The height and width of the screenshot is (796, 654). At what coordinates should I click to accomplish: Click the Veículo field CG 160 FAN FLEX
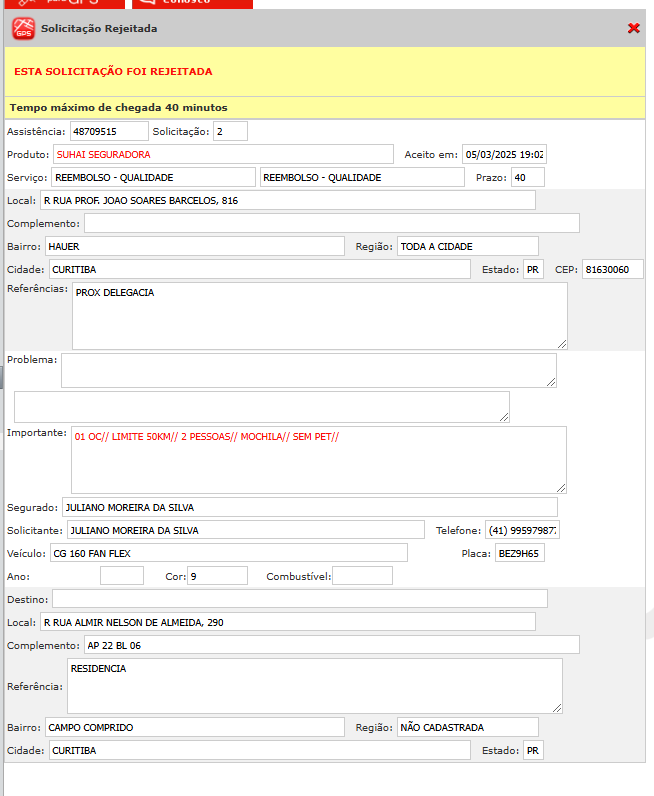pos(228,553)
